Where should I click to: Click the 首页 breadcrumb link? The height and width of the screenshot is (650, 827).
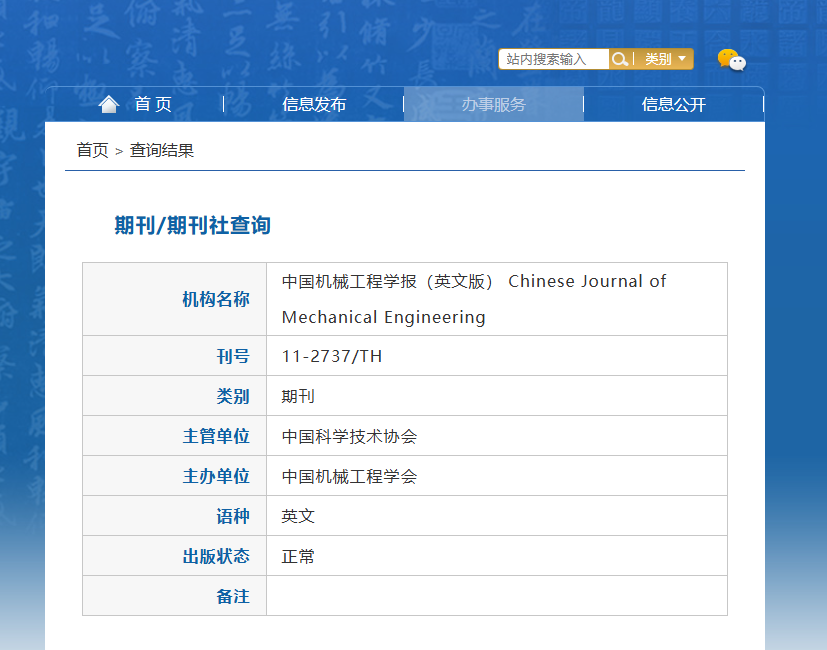pyautogui.click(x=92, y=150)
